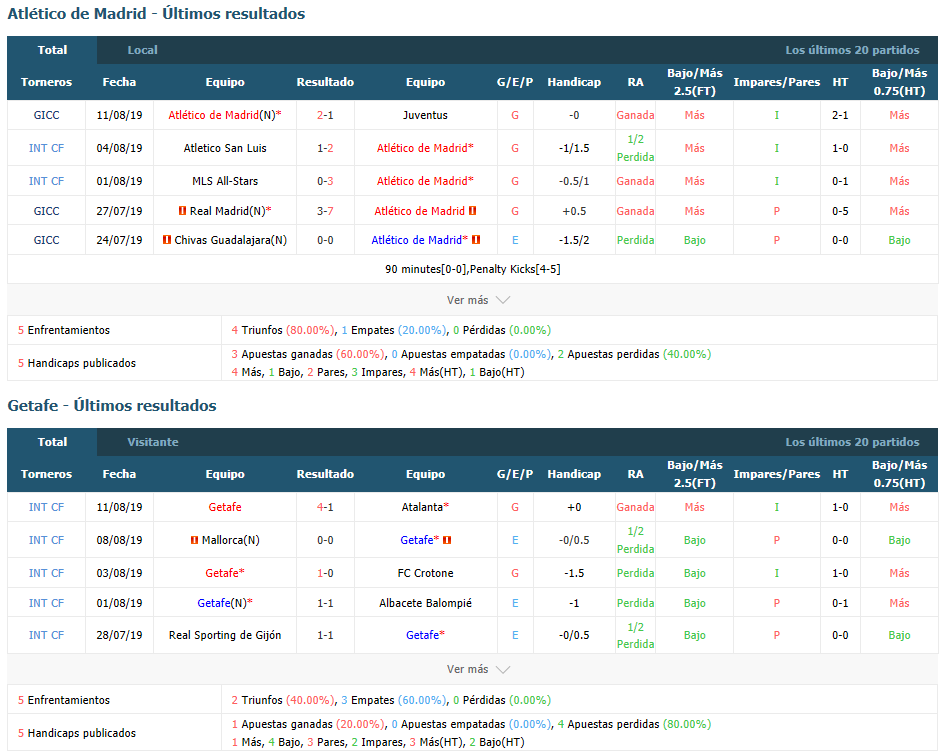The image size is (945, 755).
Task: Open INT CF tournament link on 04/08/19 row
Action: point(46,148)
